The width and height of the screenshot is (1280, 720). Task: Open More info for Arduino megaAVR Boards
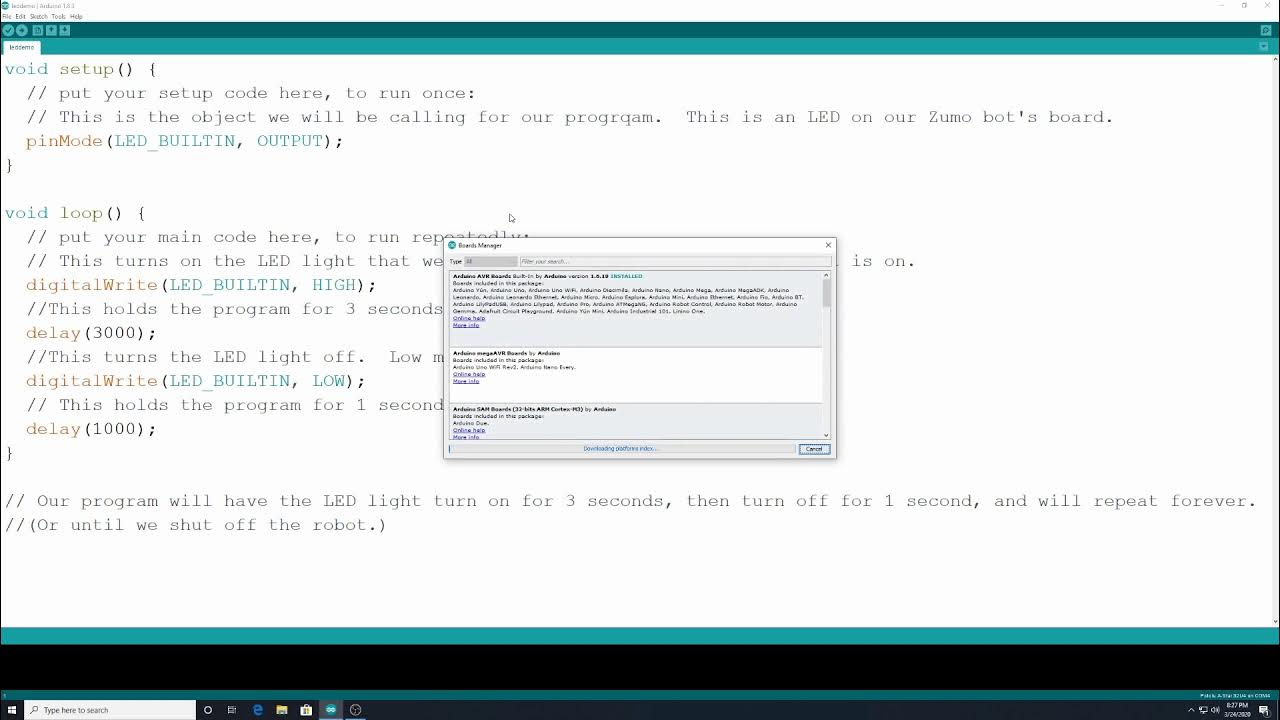[466, 381]
